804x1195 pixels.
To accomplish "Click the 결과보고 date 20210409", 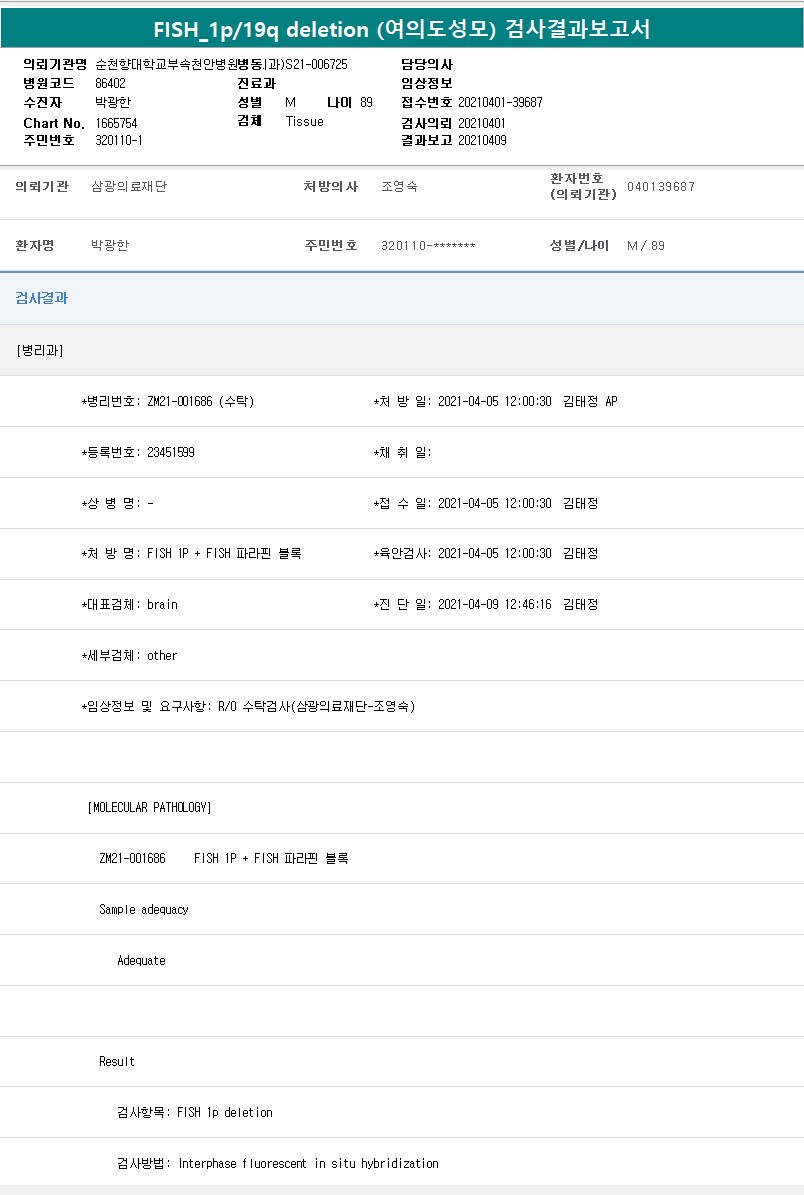I will [x=482, y=141].
